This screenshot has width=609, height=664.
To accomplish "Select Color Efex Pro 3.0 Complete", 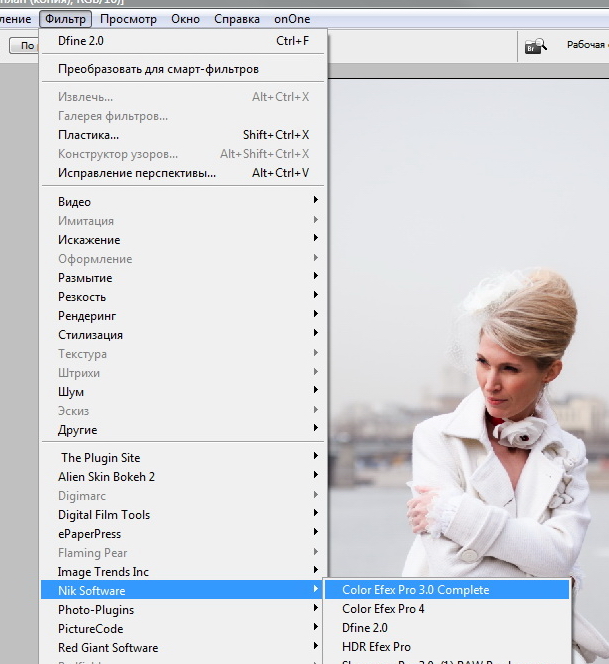I will [415, 590].
